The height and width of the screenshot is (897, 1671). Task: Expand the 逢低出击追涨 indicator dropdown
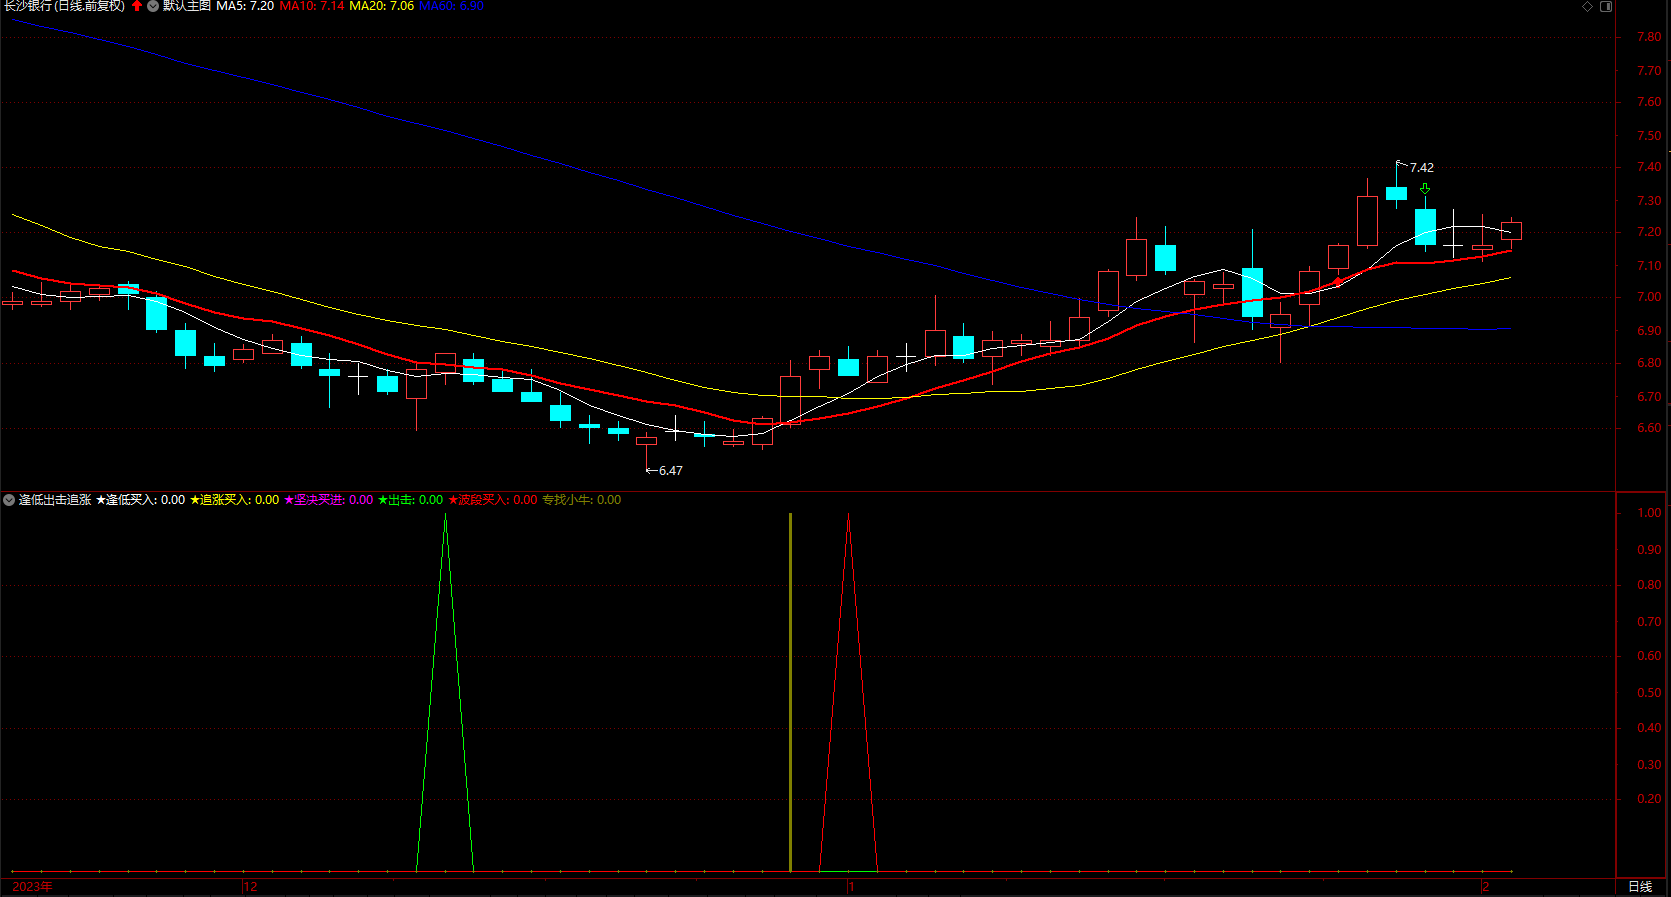click(x=9, y=500)
